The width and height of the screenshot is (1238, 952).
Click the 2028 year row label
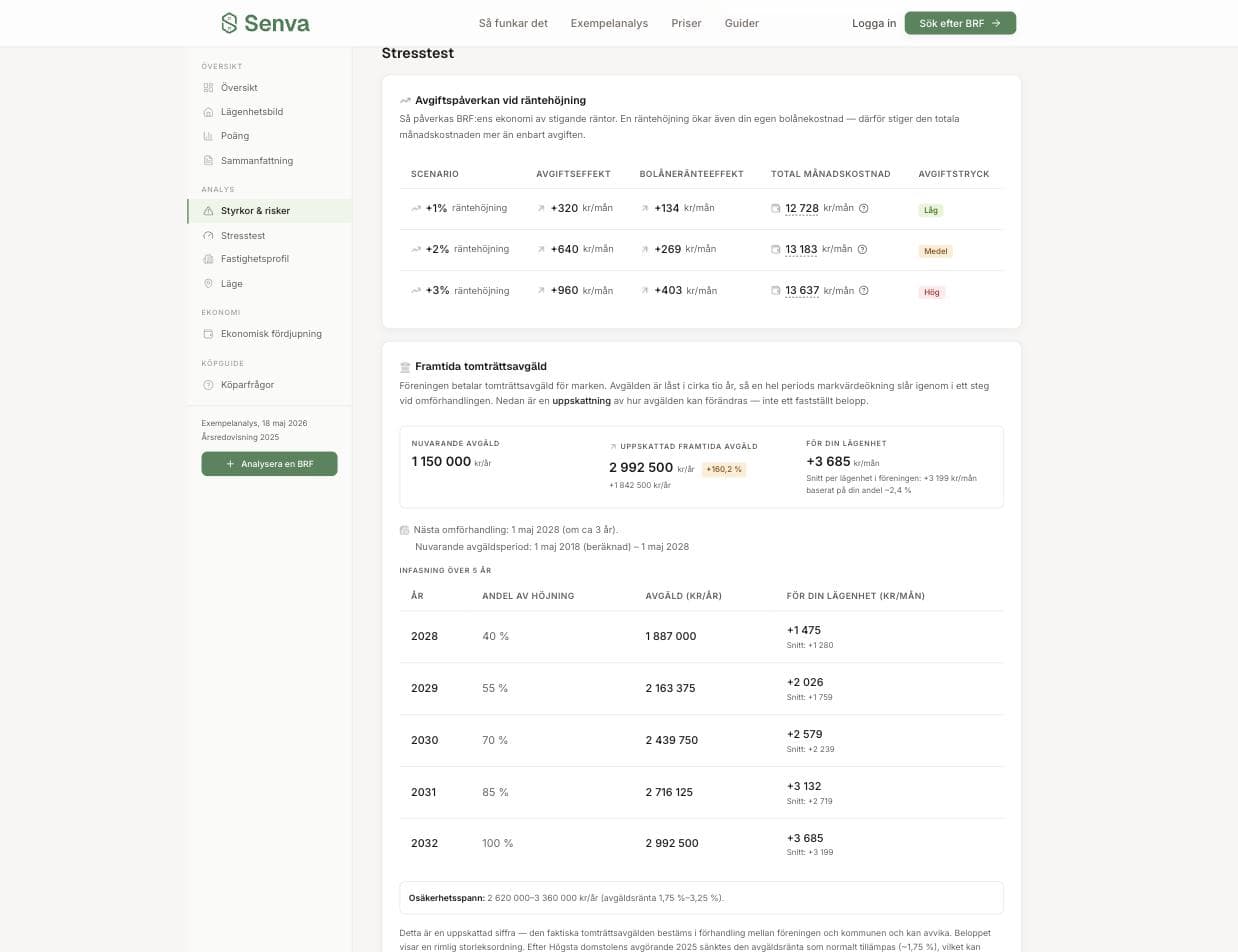(424, 636)
